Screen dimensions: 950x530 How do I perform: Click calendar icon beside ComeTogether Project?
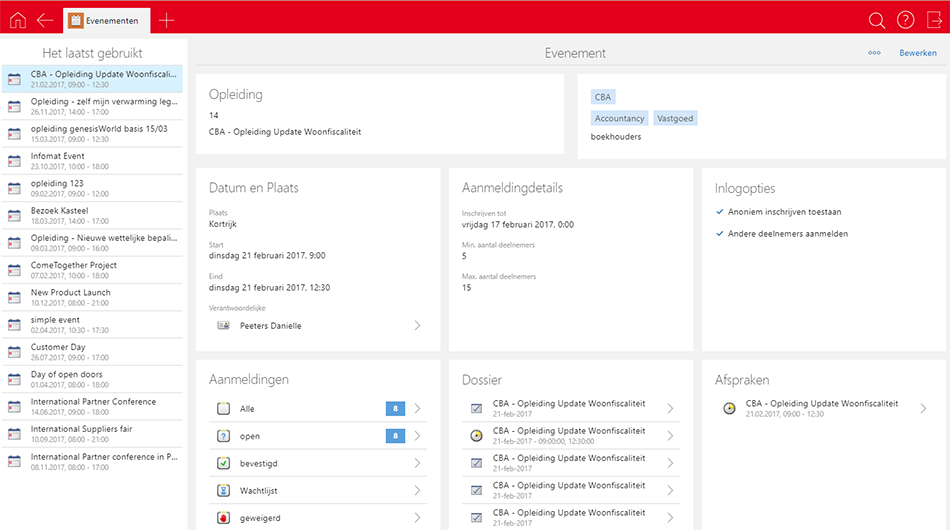pos(14,270)
